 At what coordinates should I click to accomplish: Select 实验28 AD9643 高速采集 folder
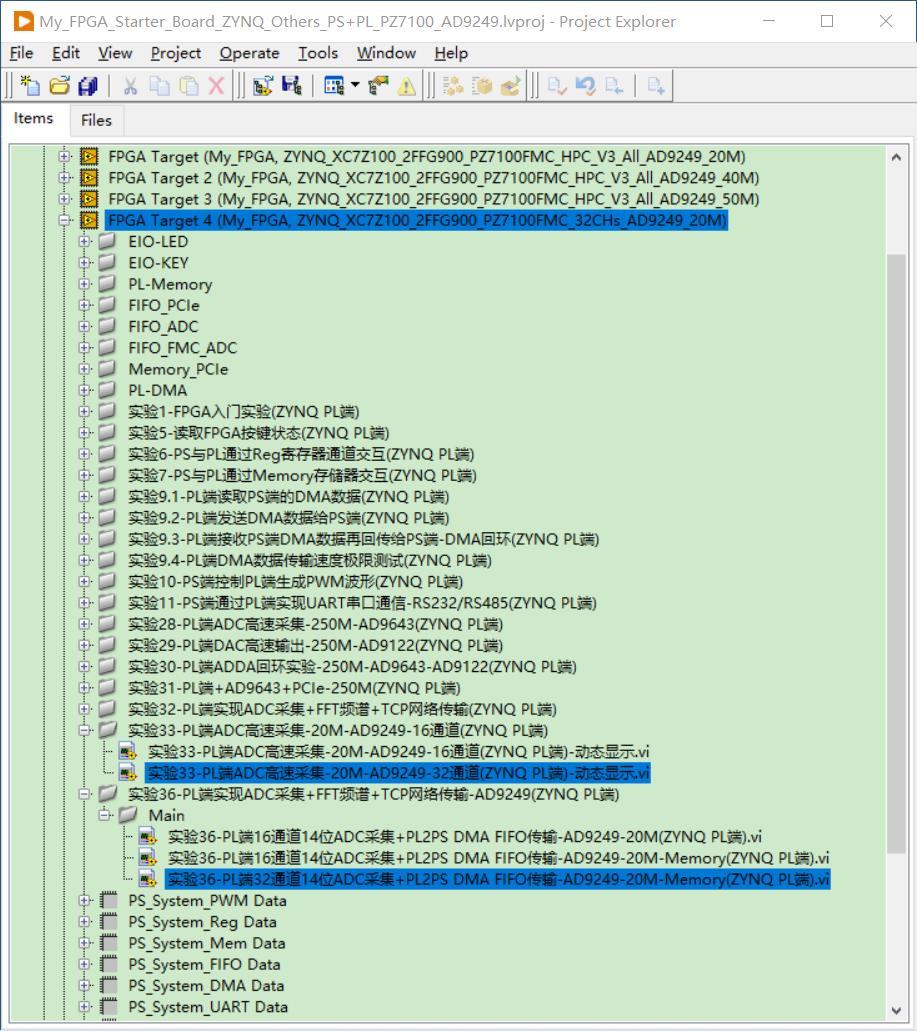pyautogui.click(x=316, y=624)
